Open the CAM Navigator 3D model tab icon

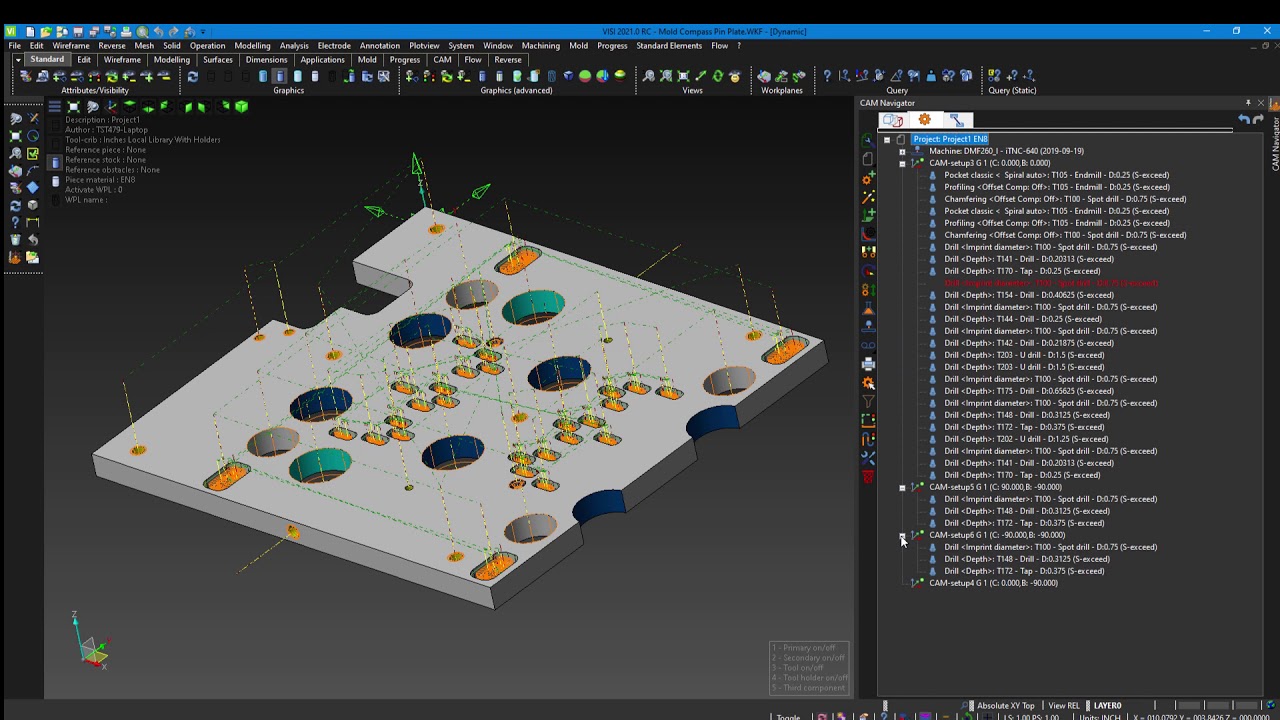892,120
